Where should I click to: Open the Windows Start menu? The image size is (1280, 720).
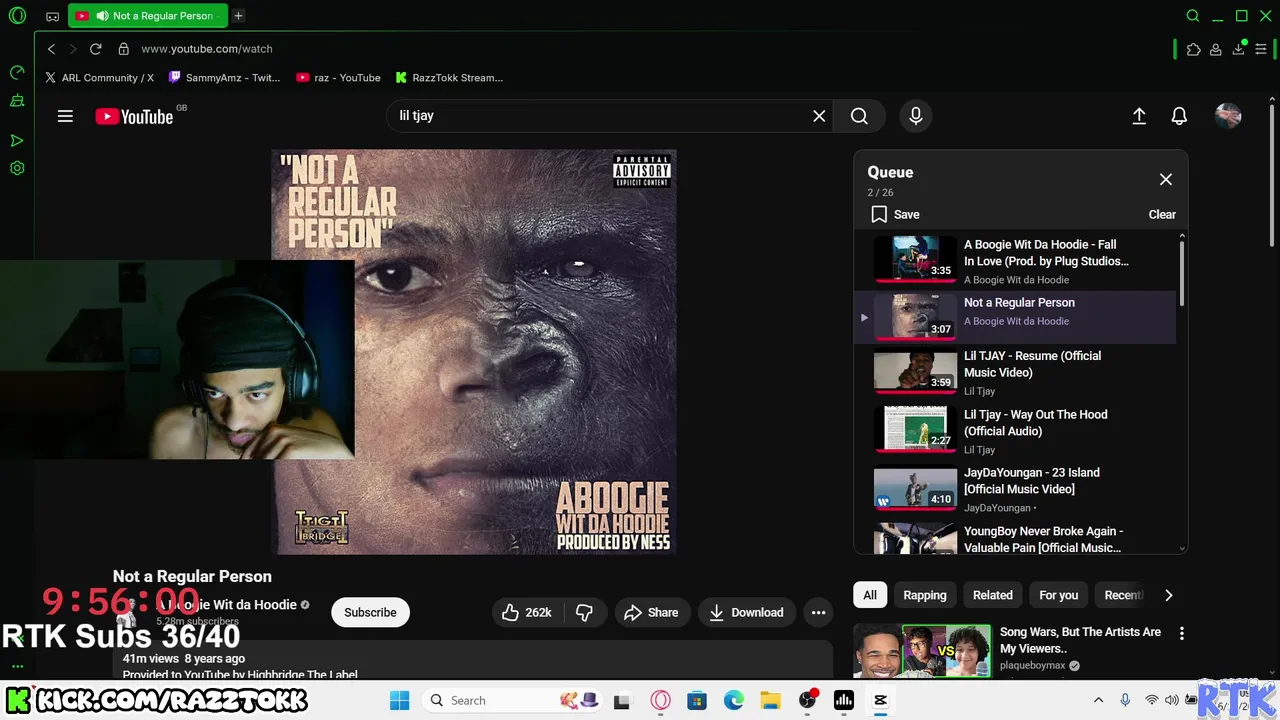pyautogui.click(x=400, y=700)
